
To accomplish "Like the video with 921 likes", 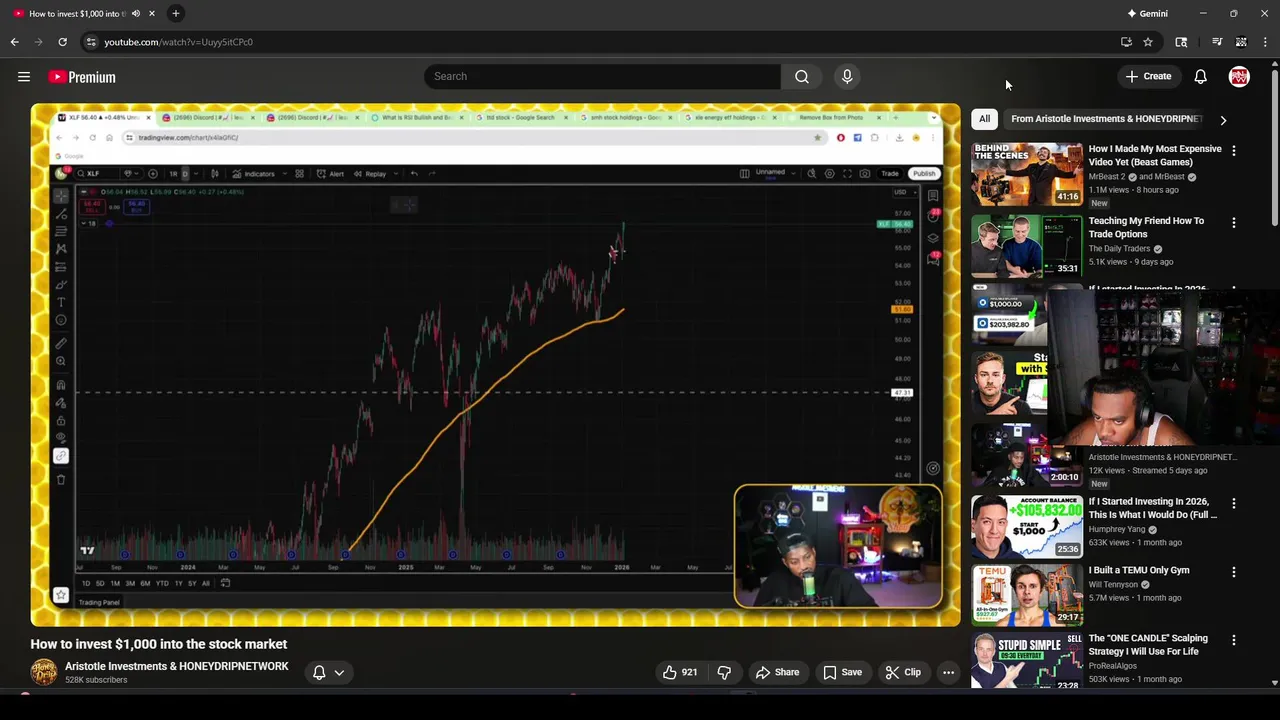I will (680, 672).
